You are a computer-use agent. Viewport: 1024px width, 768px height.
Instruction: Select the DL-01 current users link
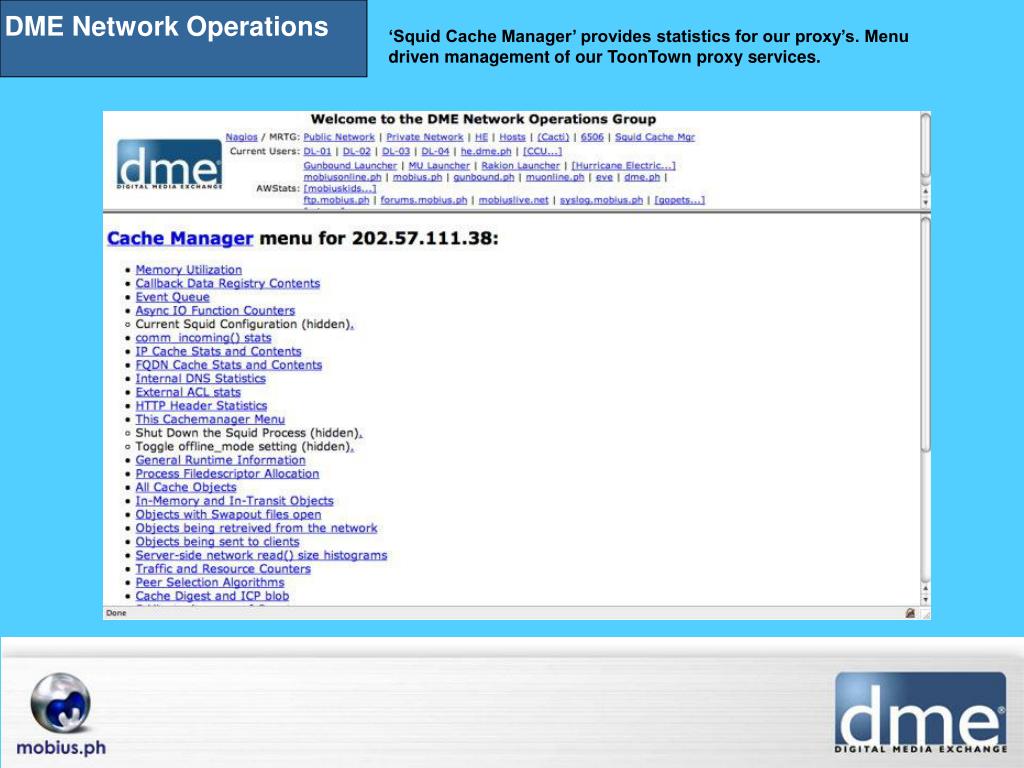click(x=317, y=152)
